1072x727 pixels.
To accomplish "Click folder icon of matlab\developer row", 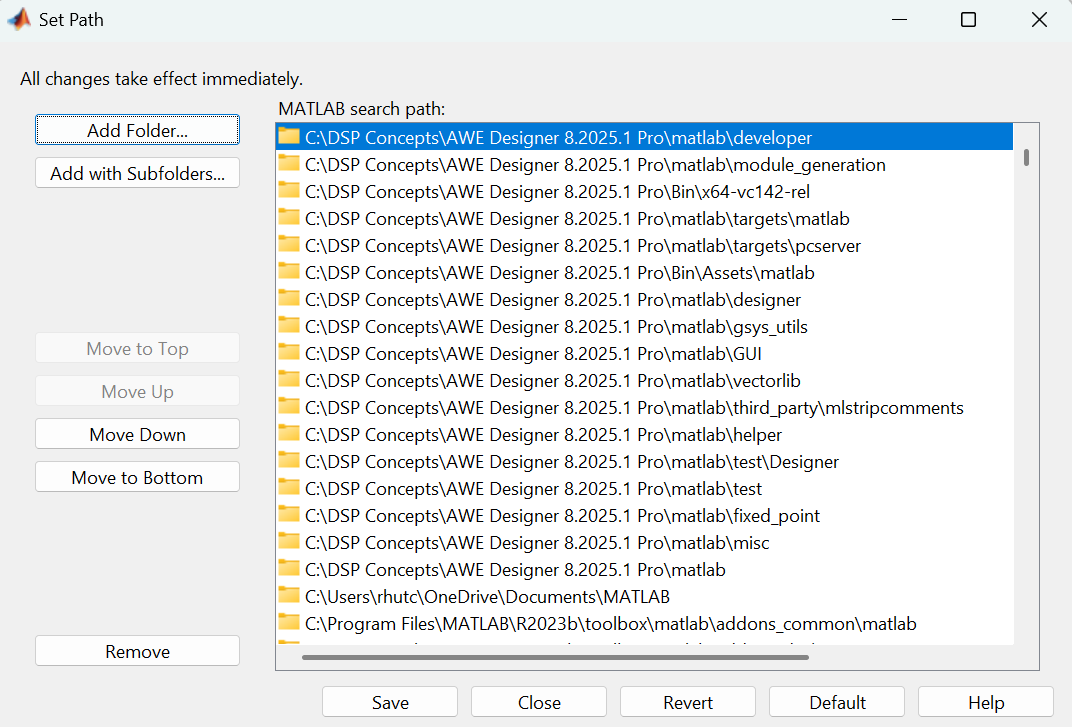I will pos(289,137).
